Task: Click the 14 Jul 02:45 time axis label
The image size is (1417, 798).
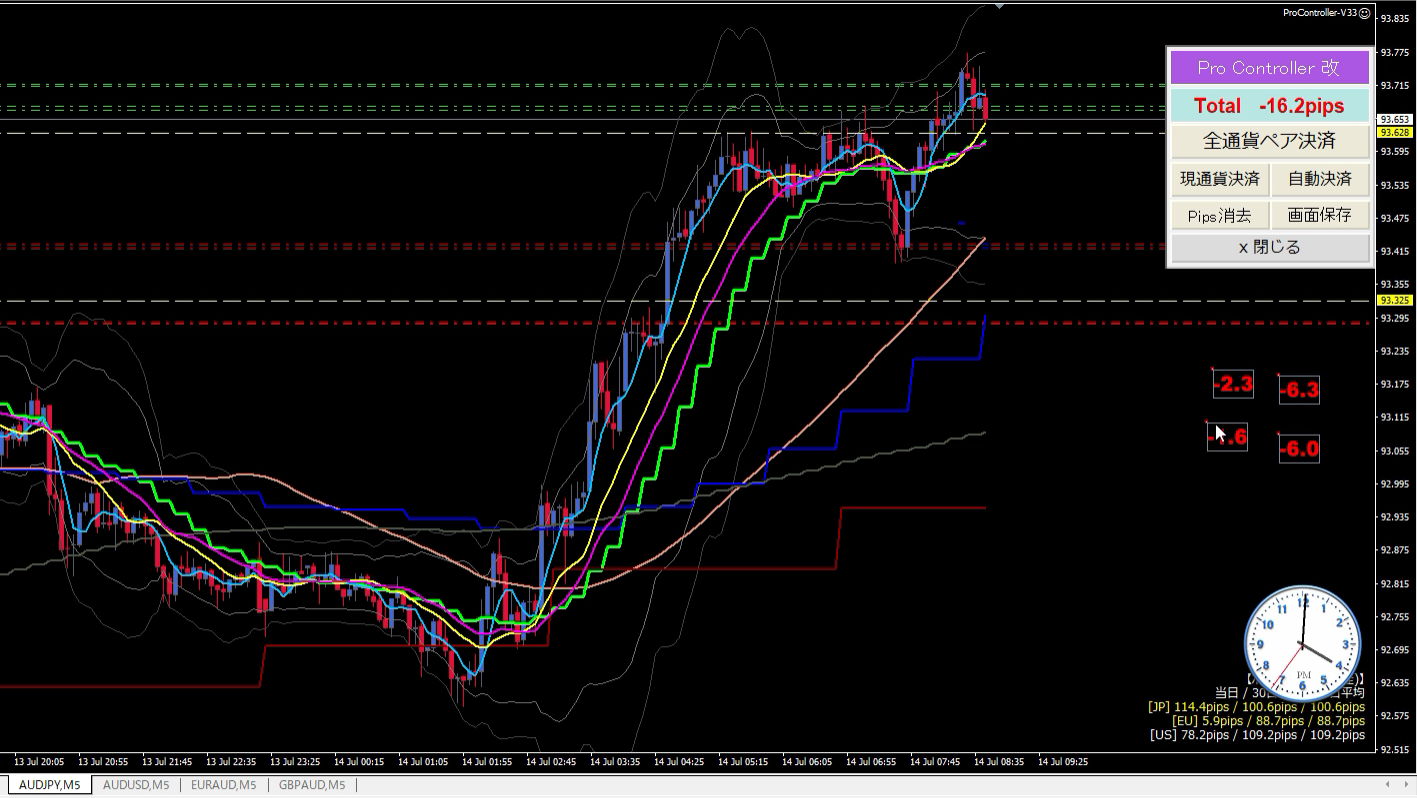Action: (551, 761)
